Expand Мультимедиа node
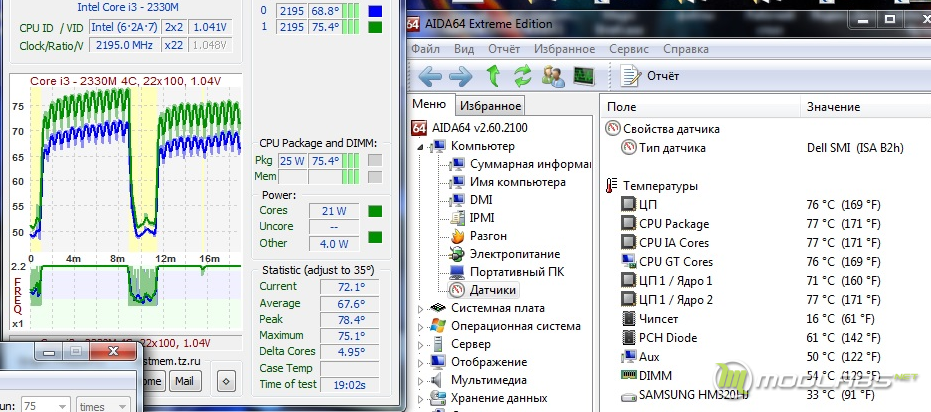The image size is (931, 412). [x=420, y=381]
